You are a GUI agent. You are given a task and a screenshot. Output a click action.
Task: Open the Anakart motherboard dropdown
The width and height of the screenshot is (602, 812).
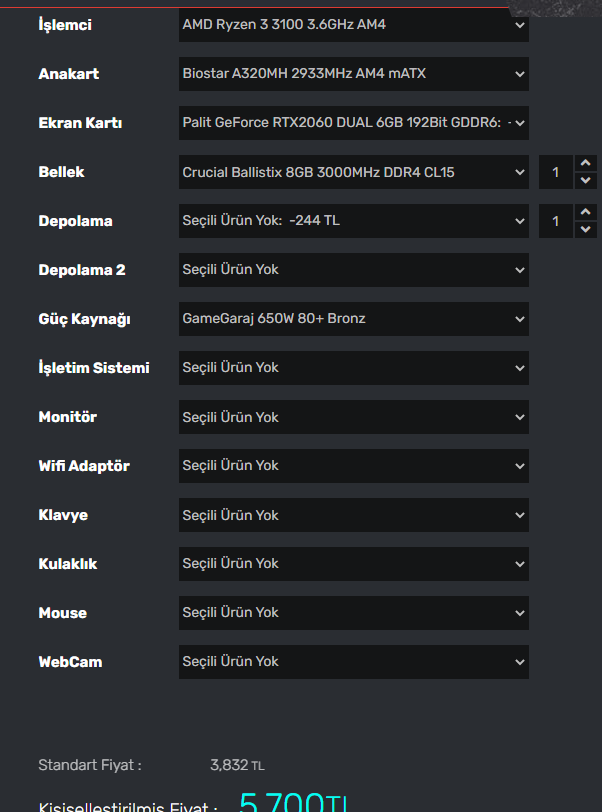tap(353, 74)
